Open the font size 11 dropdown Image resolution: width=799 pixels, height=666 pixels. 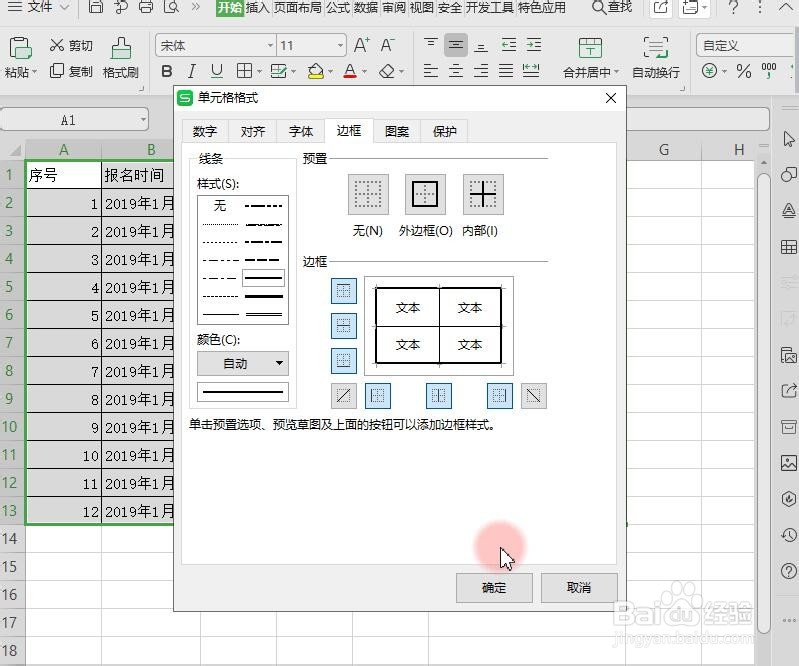click(x=340, y=45)
